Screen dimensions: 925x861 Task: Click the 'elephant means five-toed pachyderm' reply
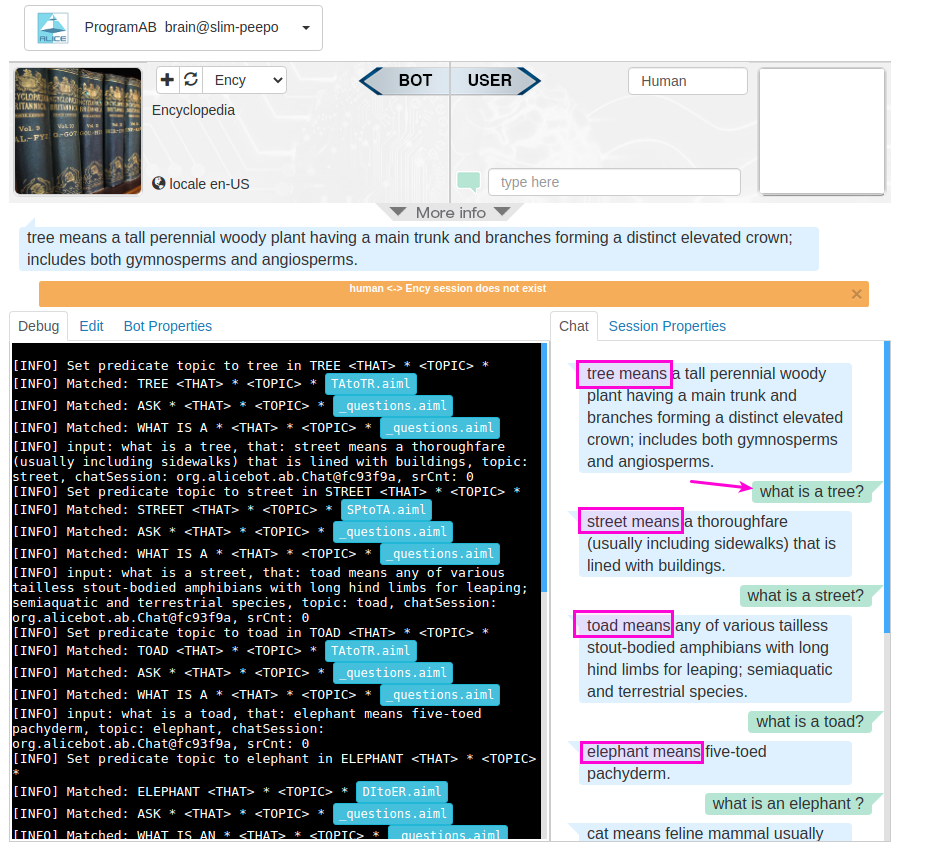tap(715, 763)
